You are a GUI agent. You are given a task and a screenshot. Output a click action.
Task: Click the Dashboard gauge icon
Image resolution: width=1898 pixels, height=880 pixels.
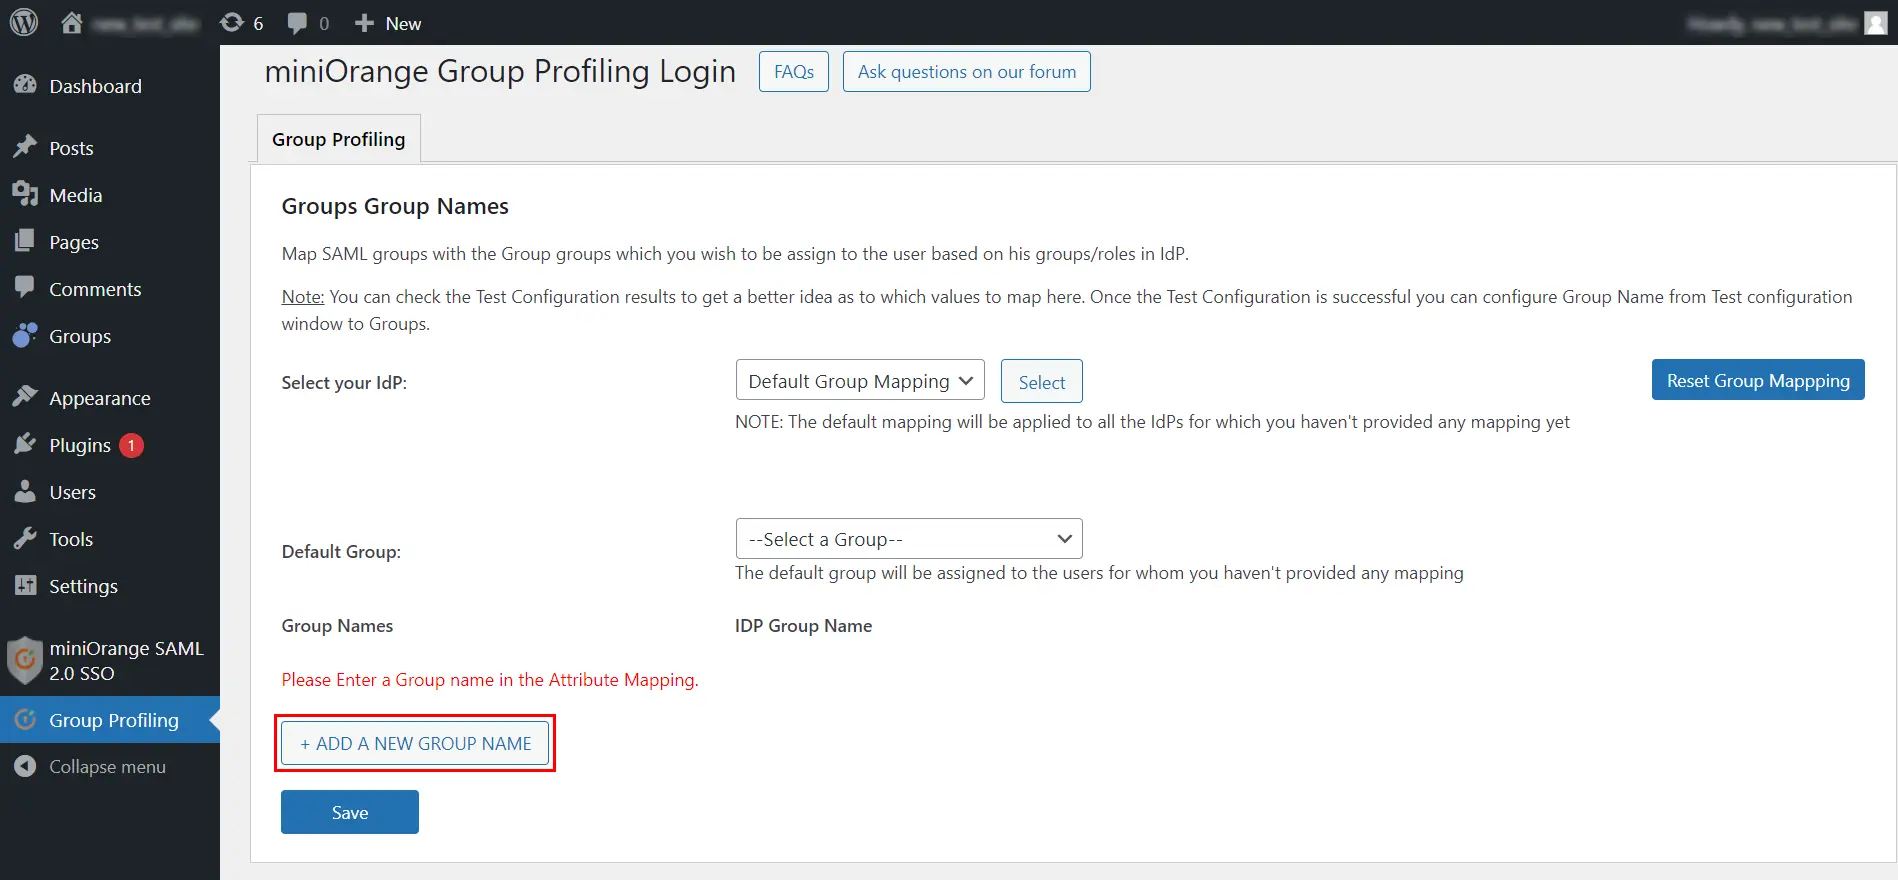point(25,85)
